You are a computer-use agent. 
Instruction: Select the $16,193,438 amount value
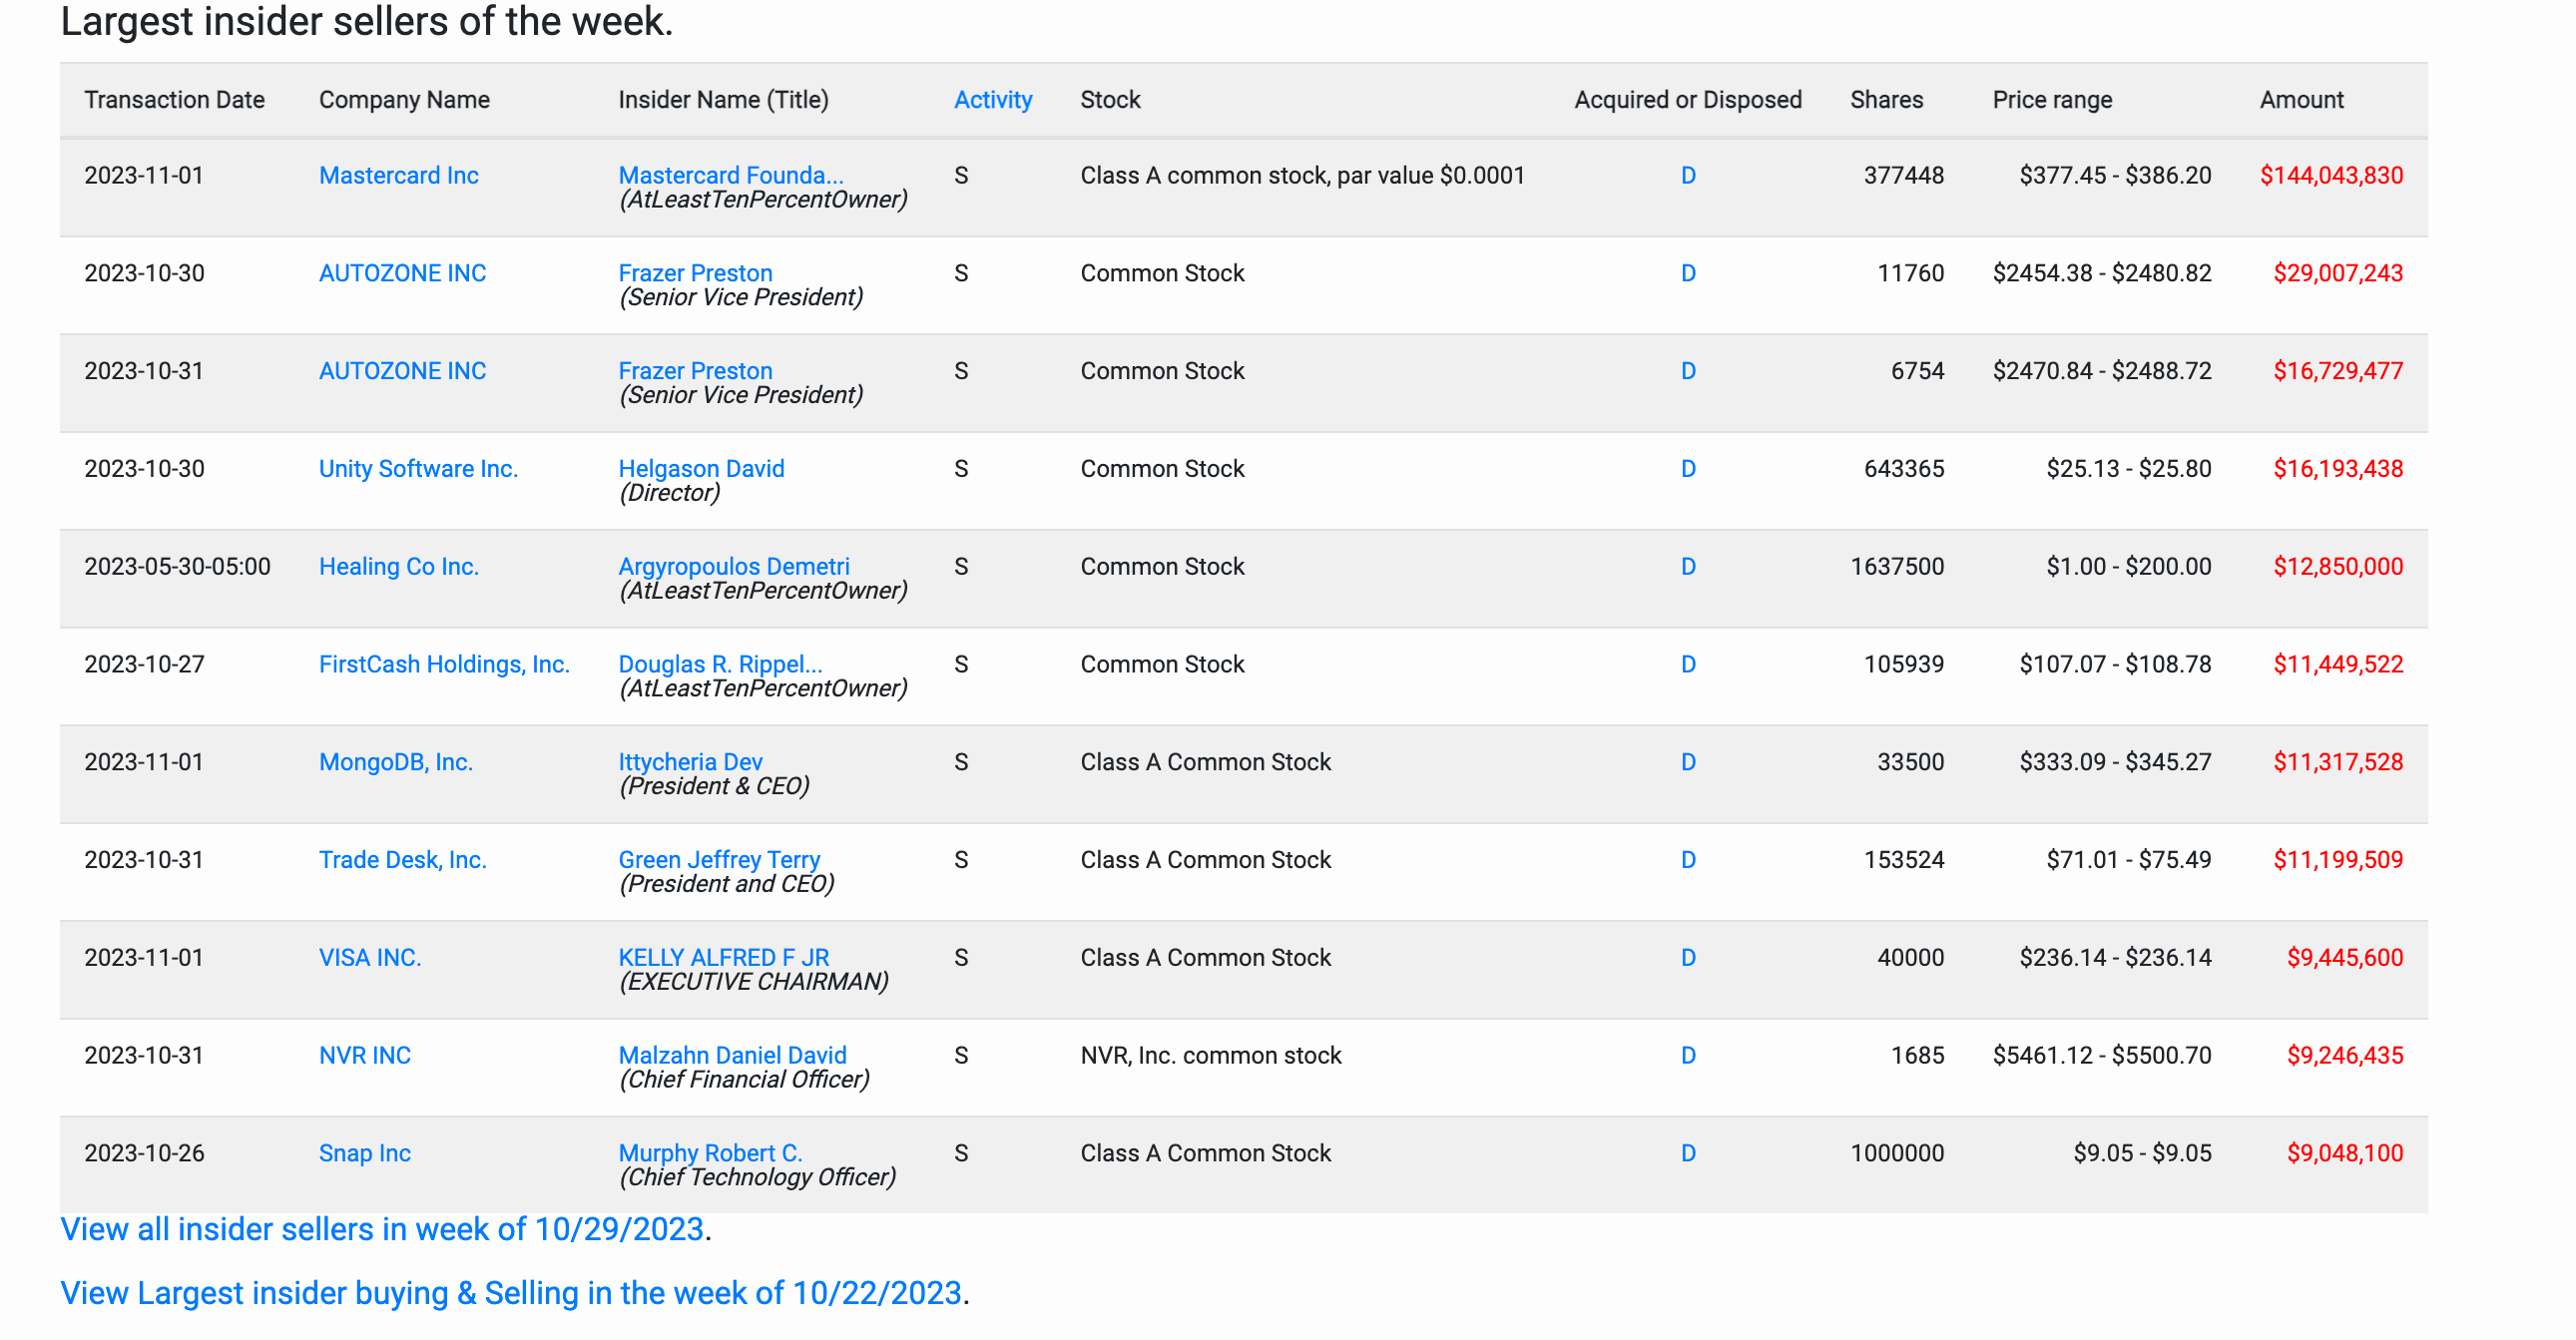click(x=2338, y=469)
